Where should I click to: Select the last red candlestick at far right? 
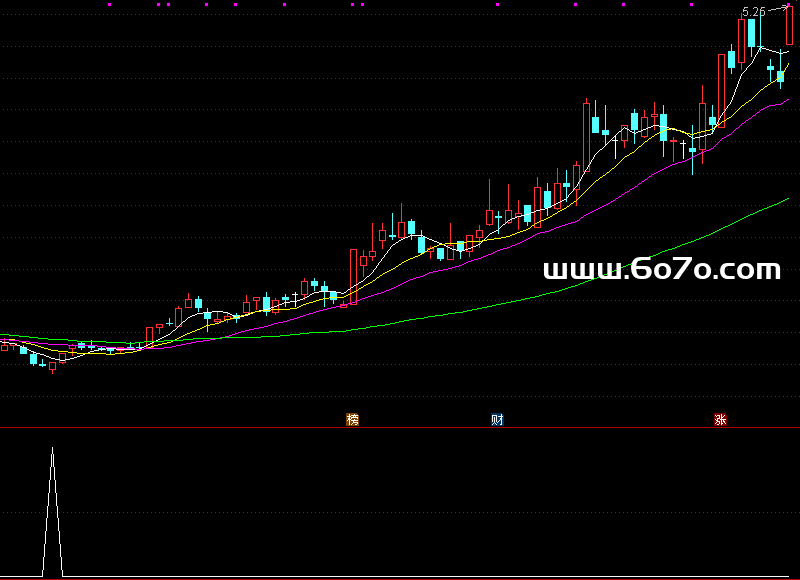[x=789, y=25]
